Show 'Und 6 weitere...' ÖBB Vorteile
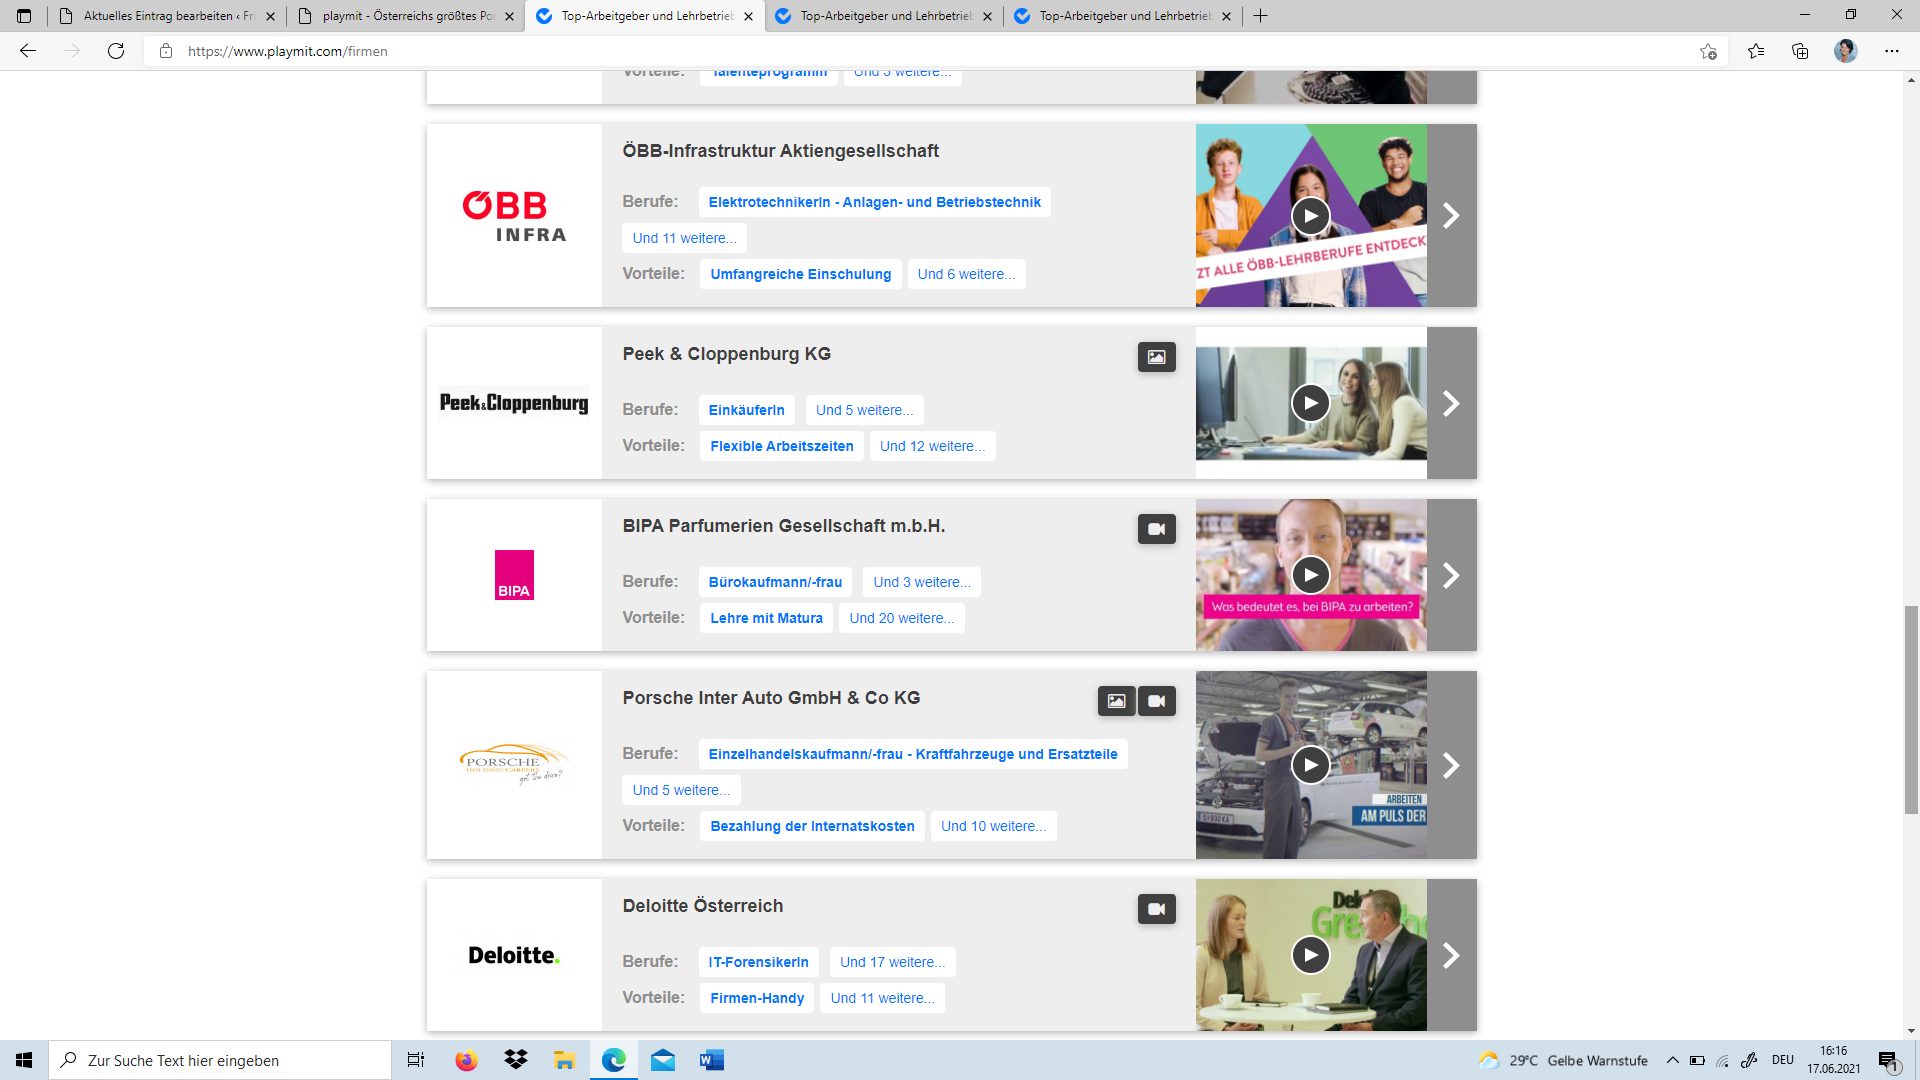The height and width of the screenshot is (1080, 1920). click(966, 274)
